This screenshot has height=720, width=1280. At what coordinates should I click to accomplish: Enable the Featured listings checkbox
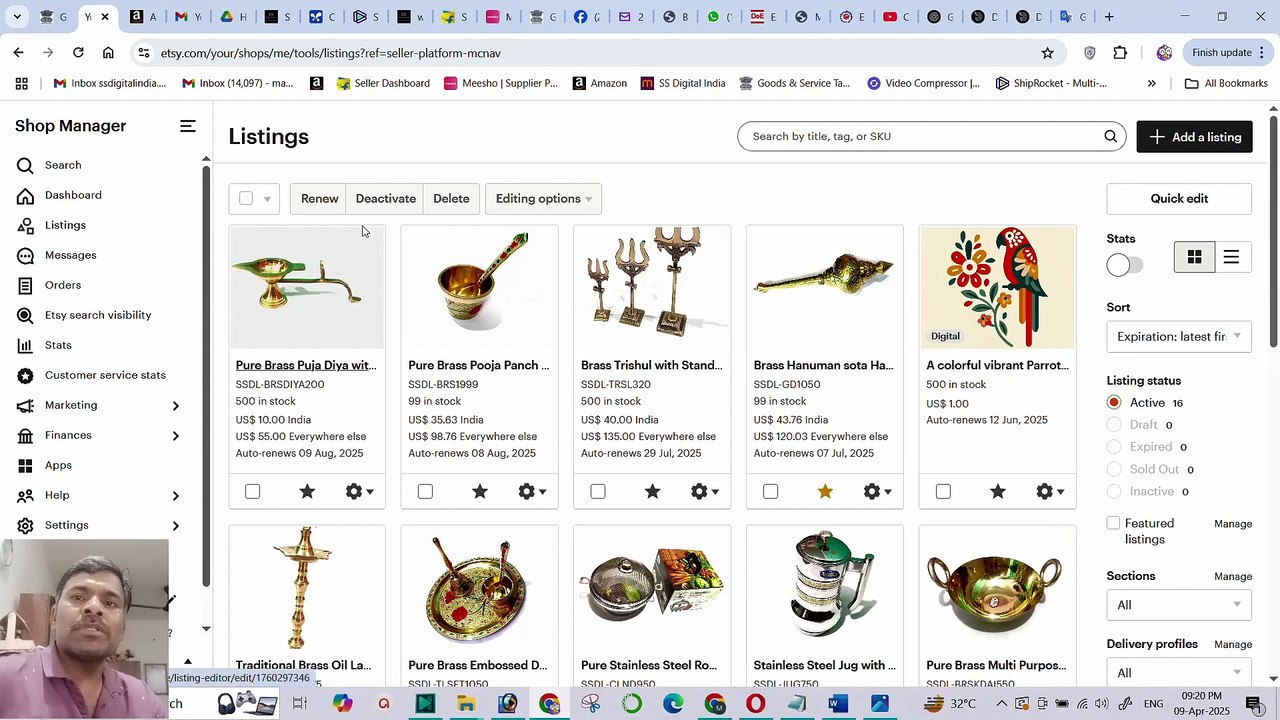point(1113,523)
